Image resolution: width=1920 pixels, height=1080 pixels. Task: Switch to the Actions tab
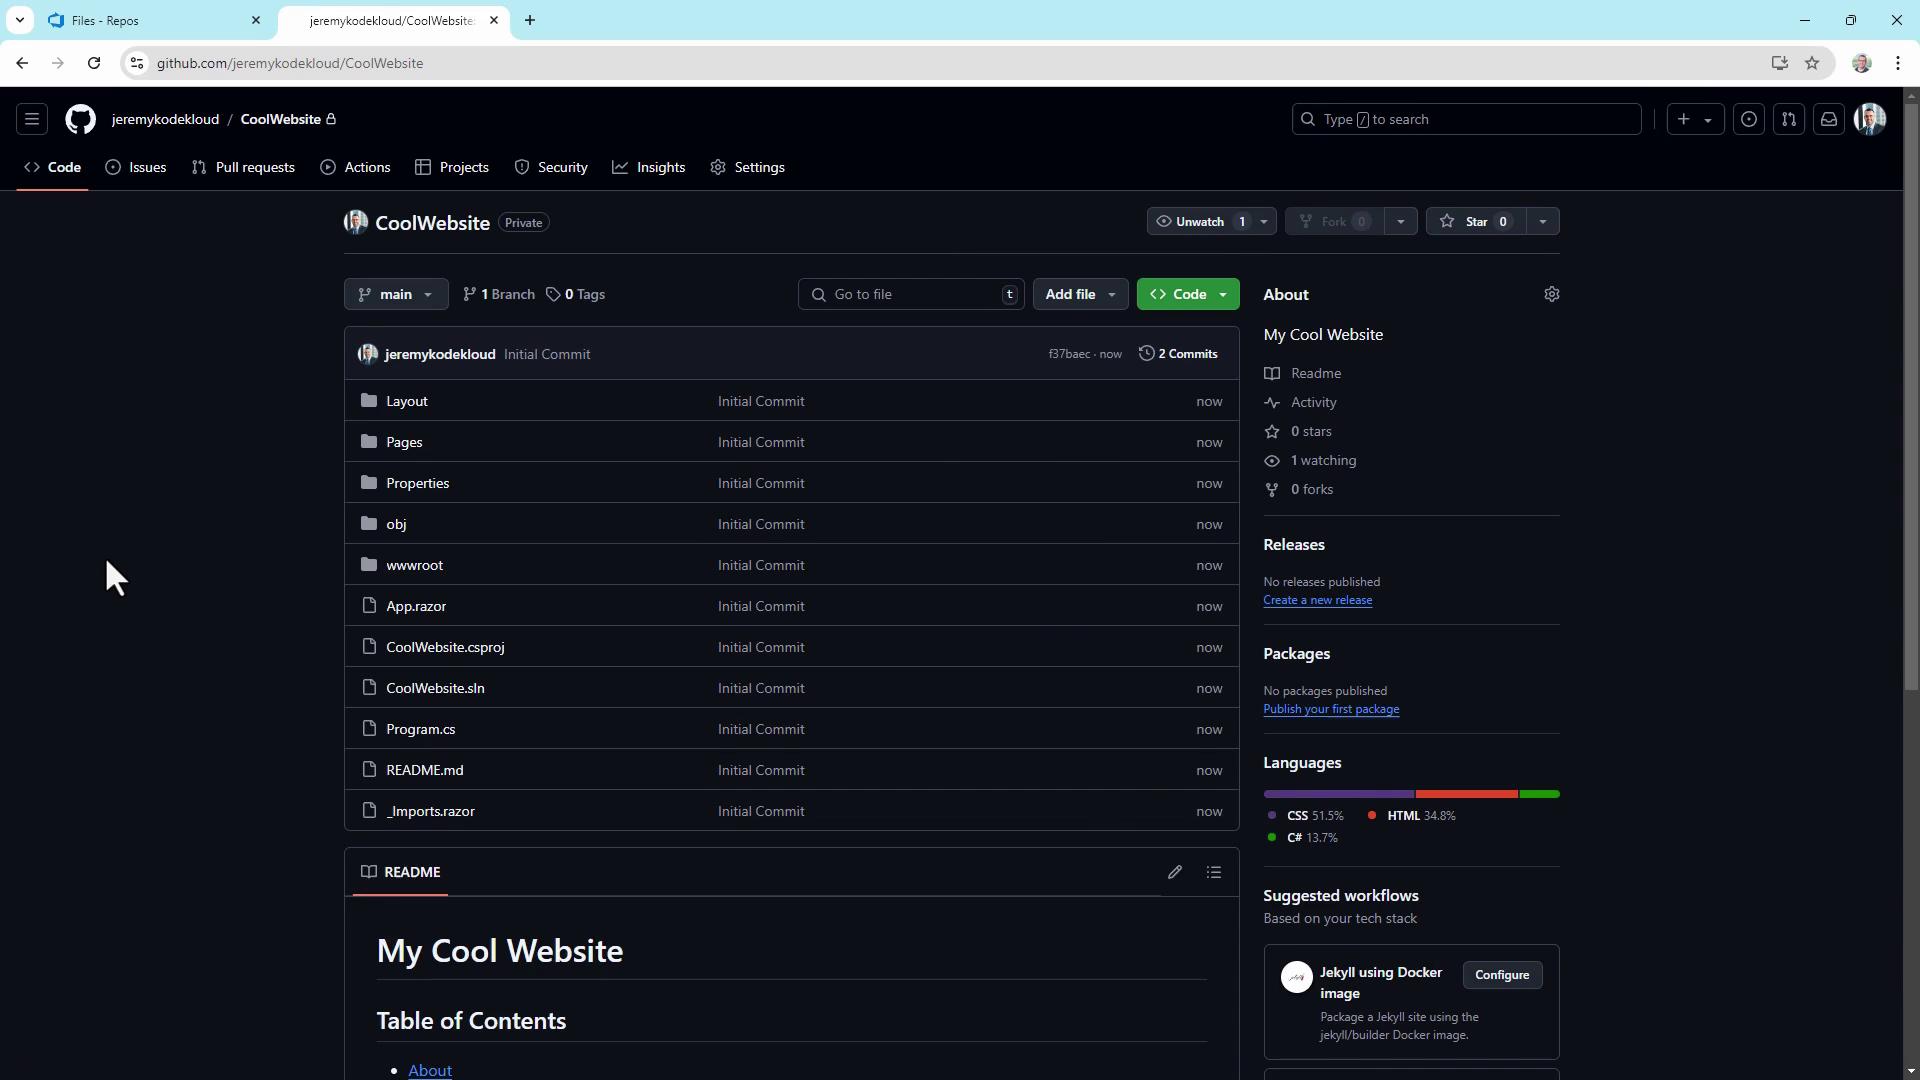coord(355,167)
